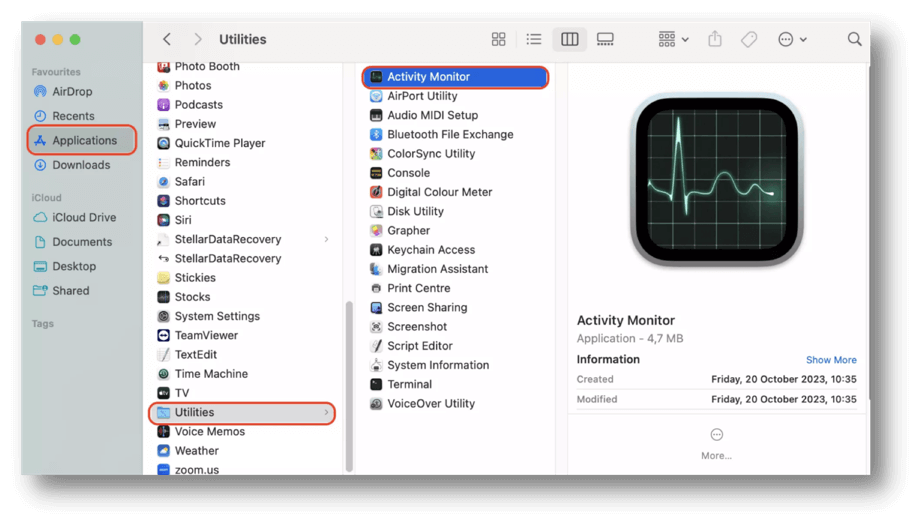921x525 pixels.
Task: Click the Finder back arrow button
Action: coord(167,39)
